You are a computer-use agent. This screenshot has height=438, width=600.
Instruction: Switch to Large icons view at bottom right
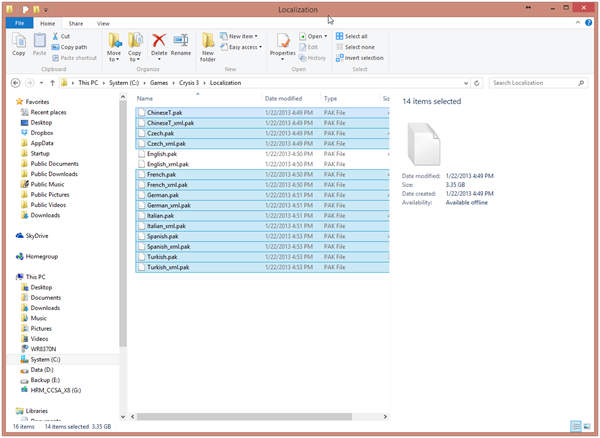pyautogui.click(x=587, y=426)
